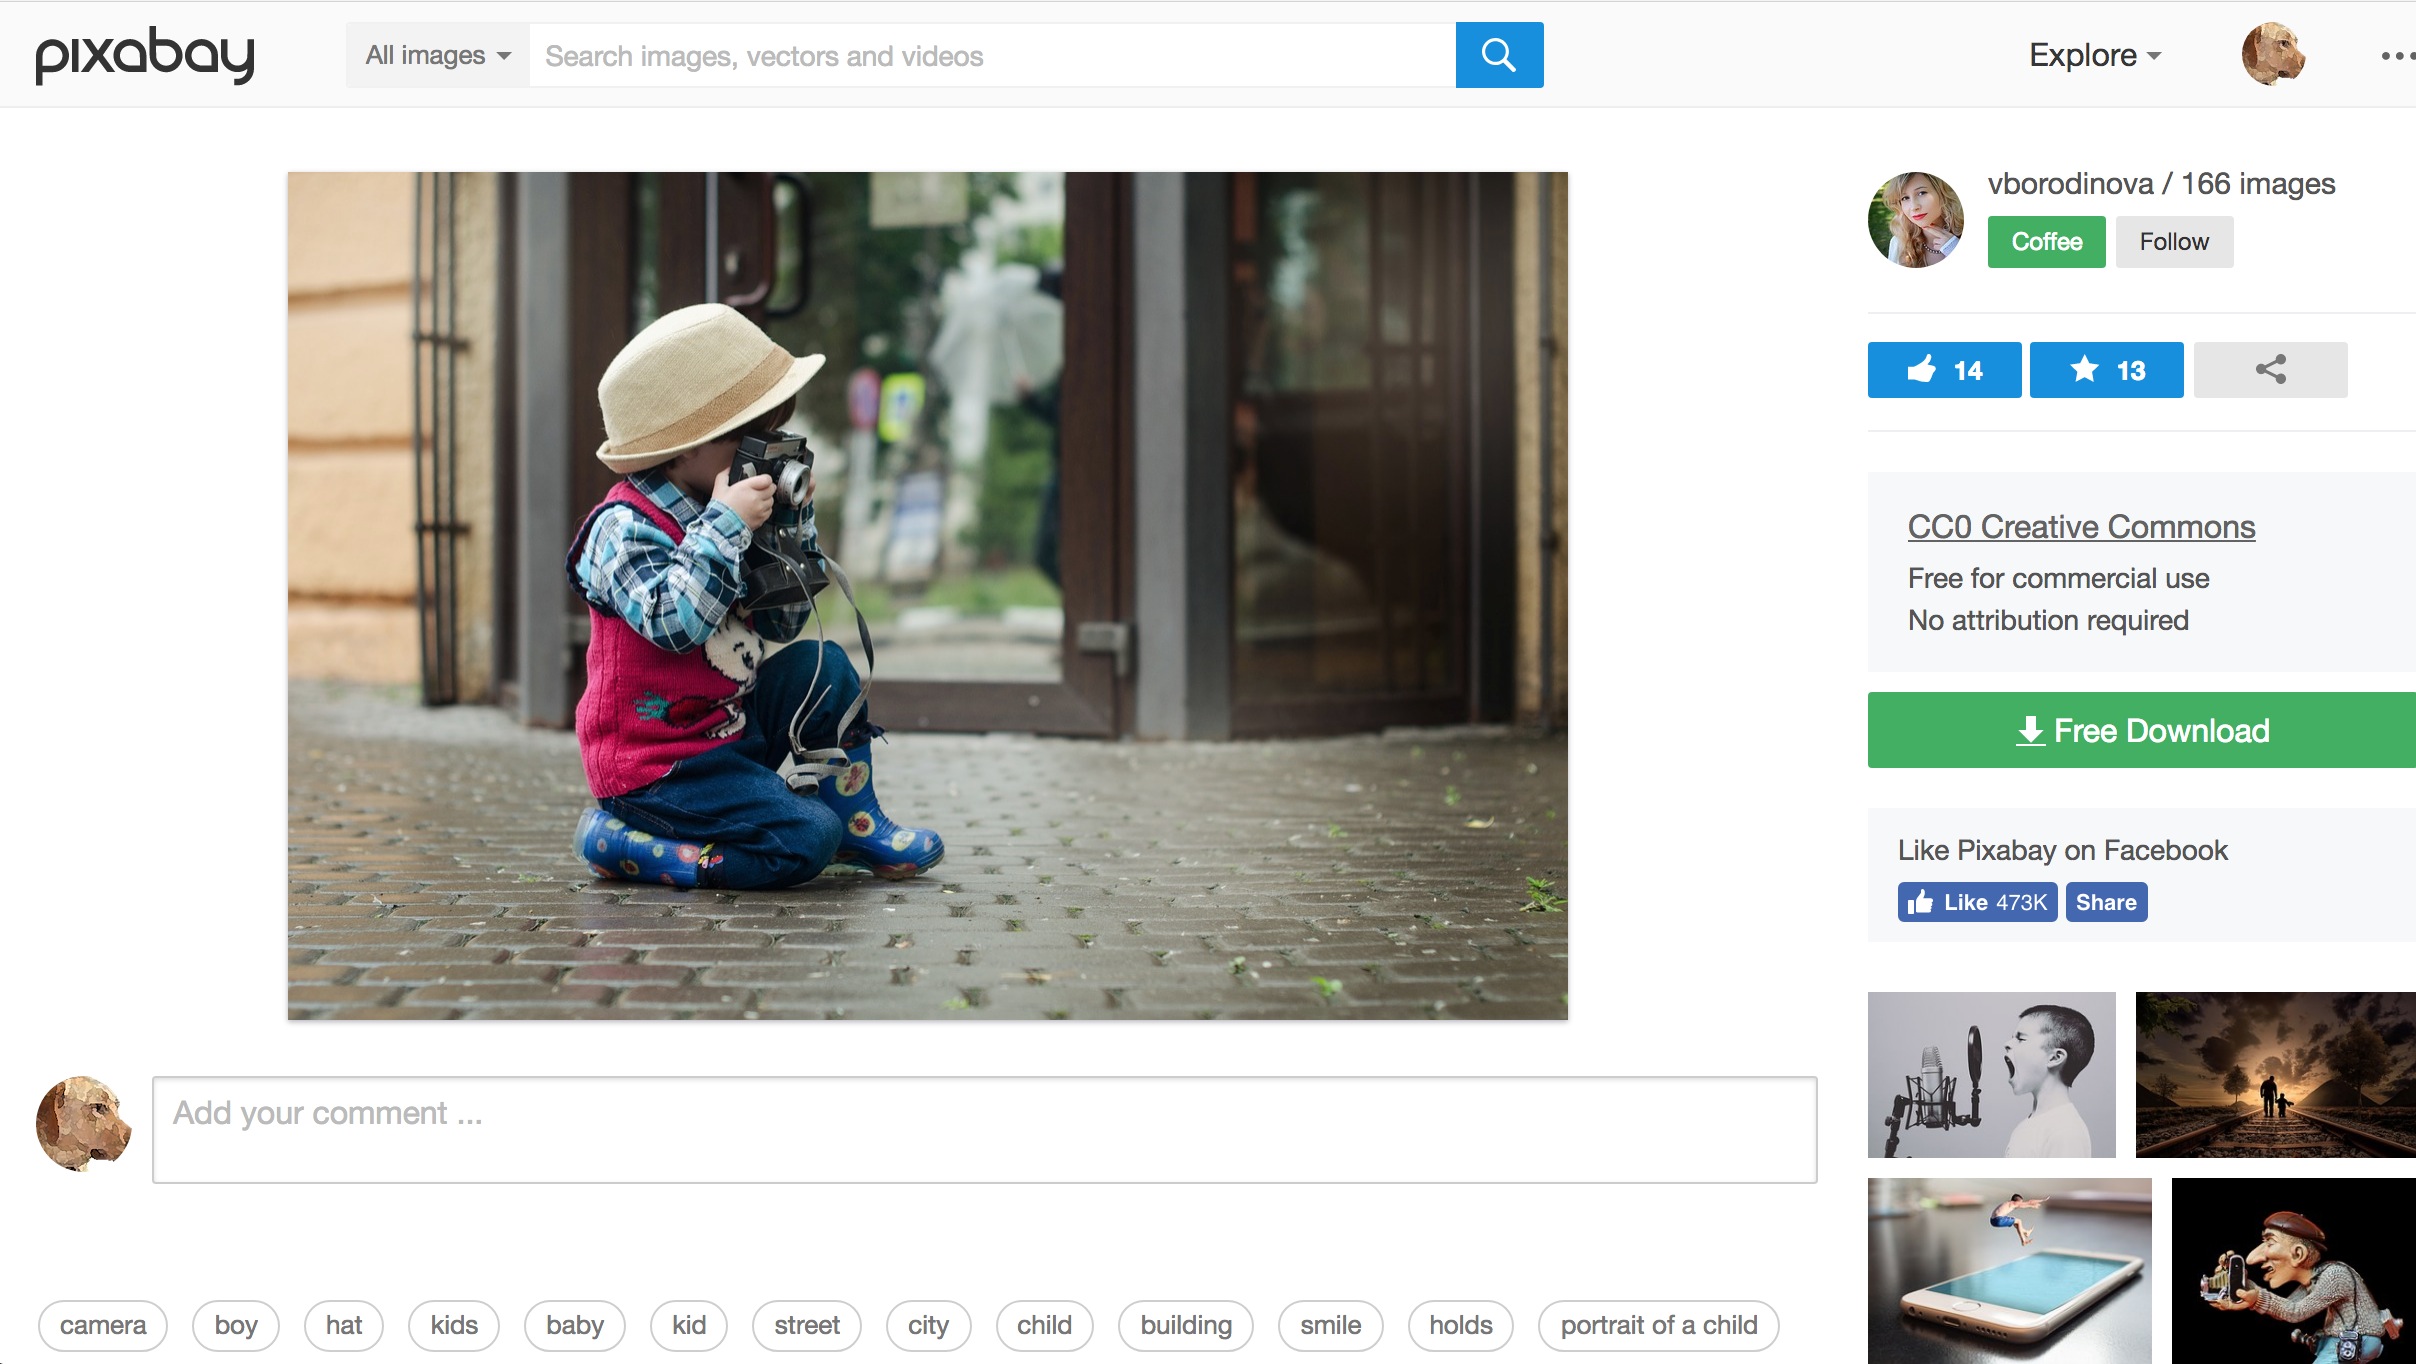Open the three-dots more menu
The height and width of the screenshot is (1364, 2416).
[x=2396, y=56]
